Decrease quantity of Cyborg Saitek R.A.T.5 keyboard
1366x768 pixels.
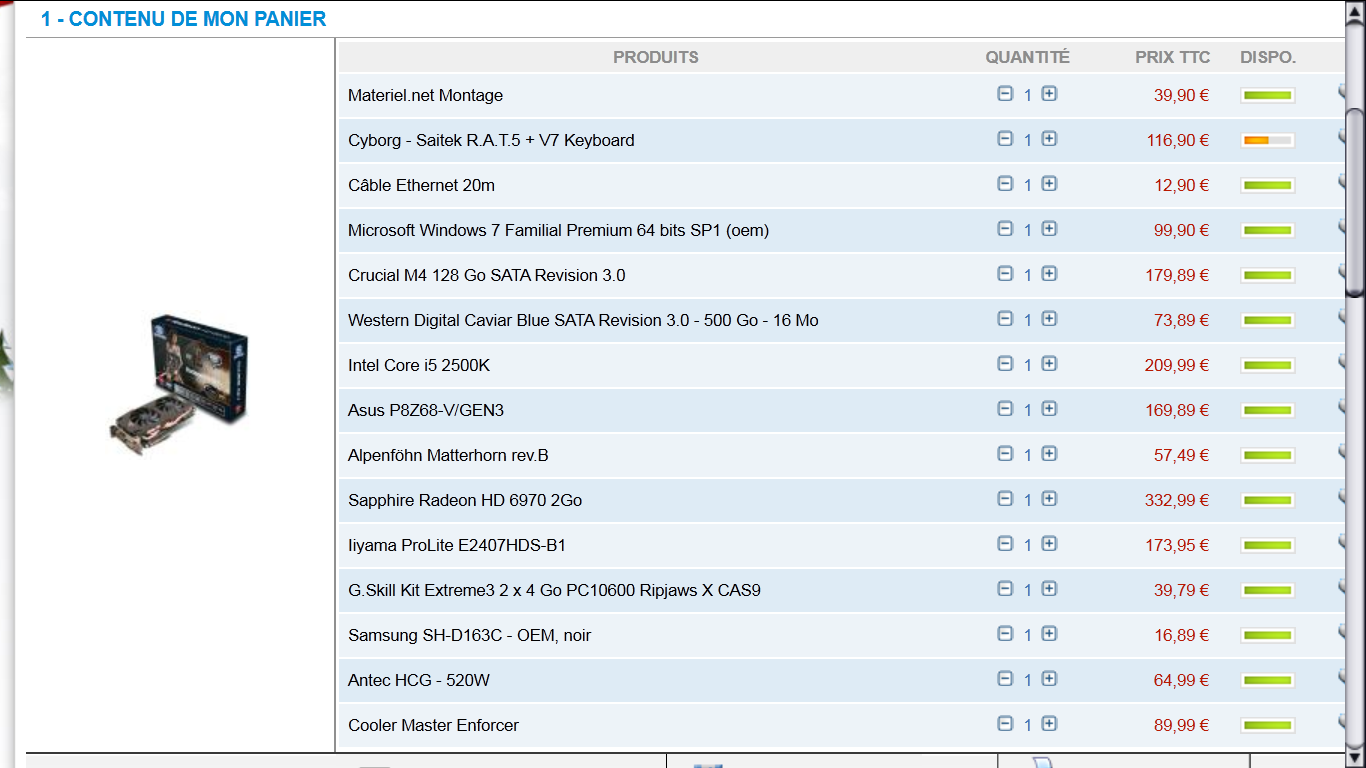coord(1005,139)
